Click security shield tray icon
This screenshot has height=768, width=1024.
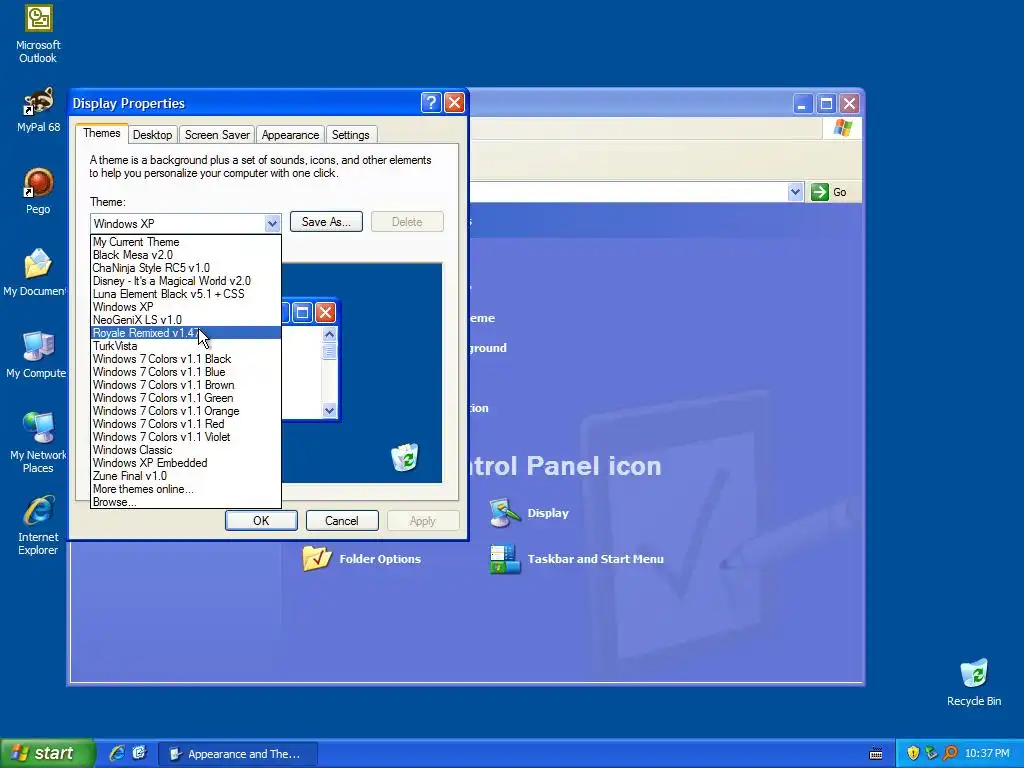pyautogui.click(x=913, y=753)
